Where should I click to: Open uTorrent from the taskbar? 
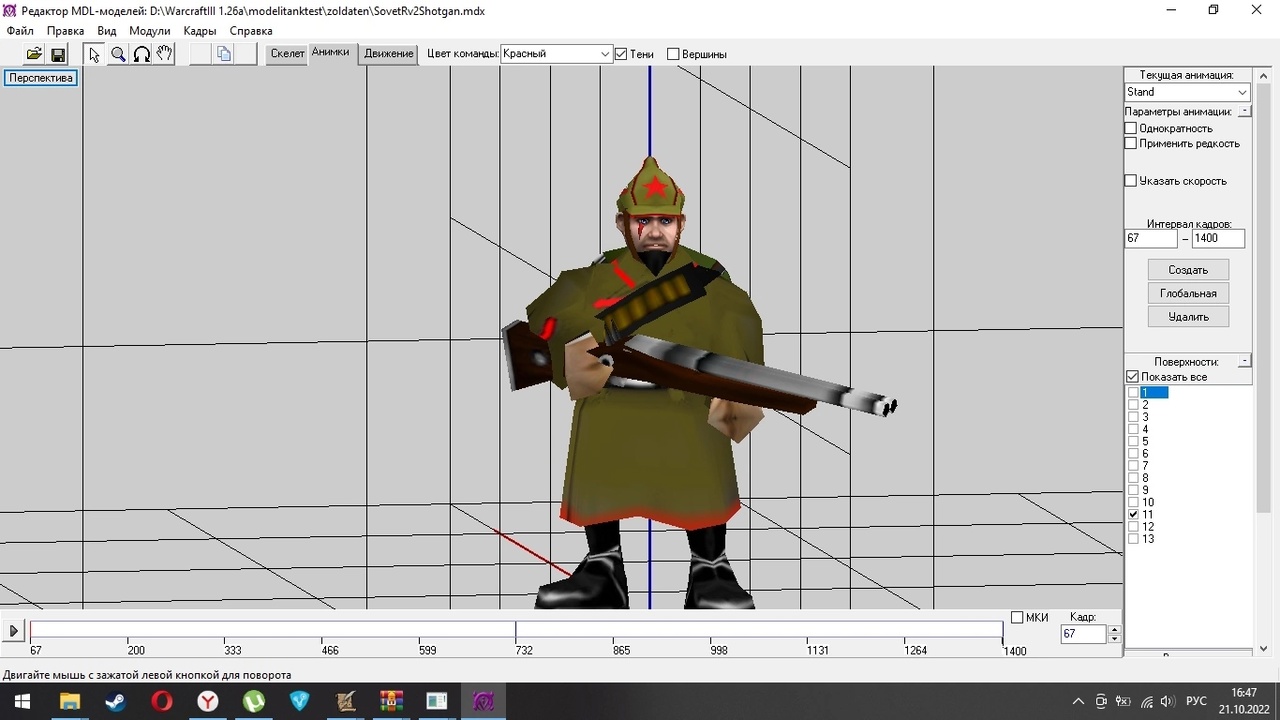(x=254, y=701)
